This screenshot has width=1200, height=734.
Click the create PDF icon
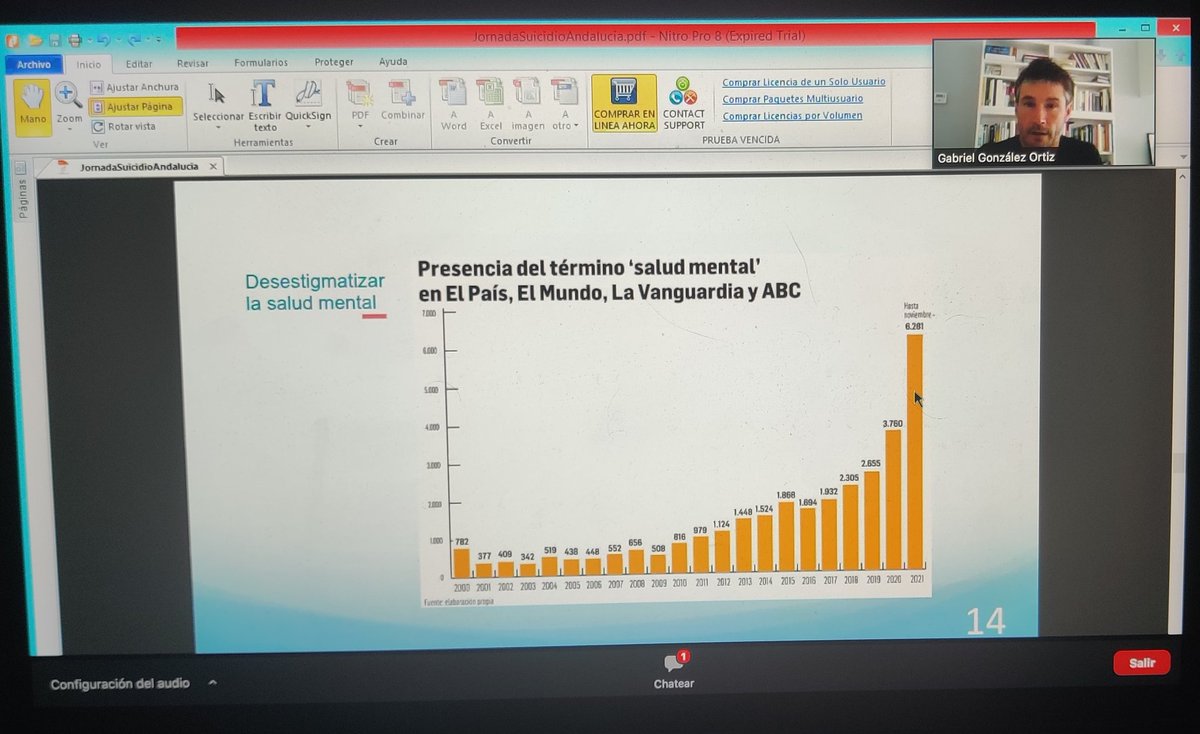[x=358, y=94]
